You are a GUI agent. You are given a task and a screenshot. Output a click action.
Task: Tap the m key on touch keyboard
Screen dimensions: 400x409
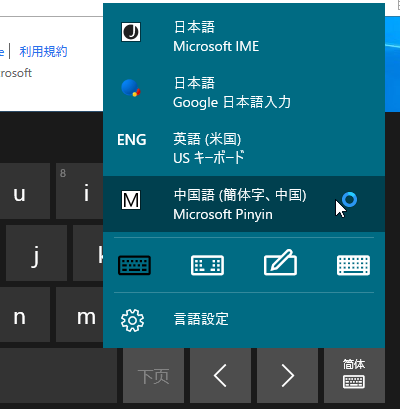pos(80,314)
